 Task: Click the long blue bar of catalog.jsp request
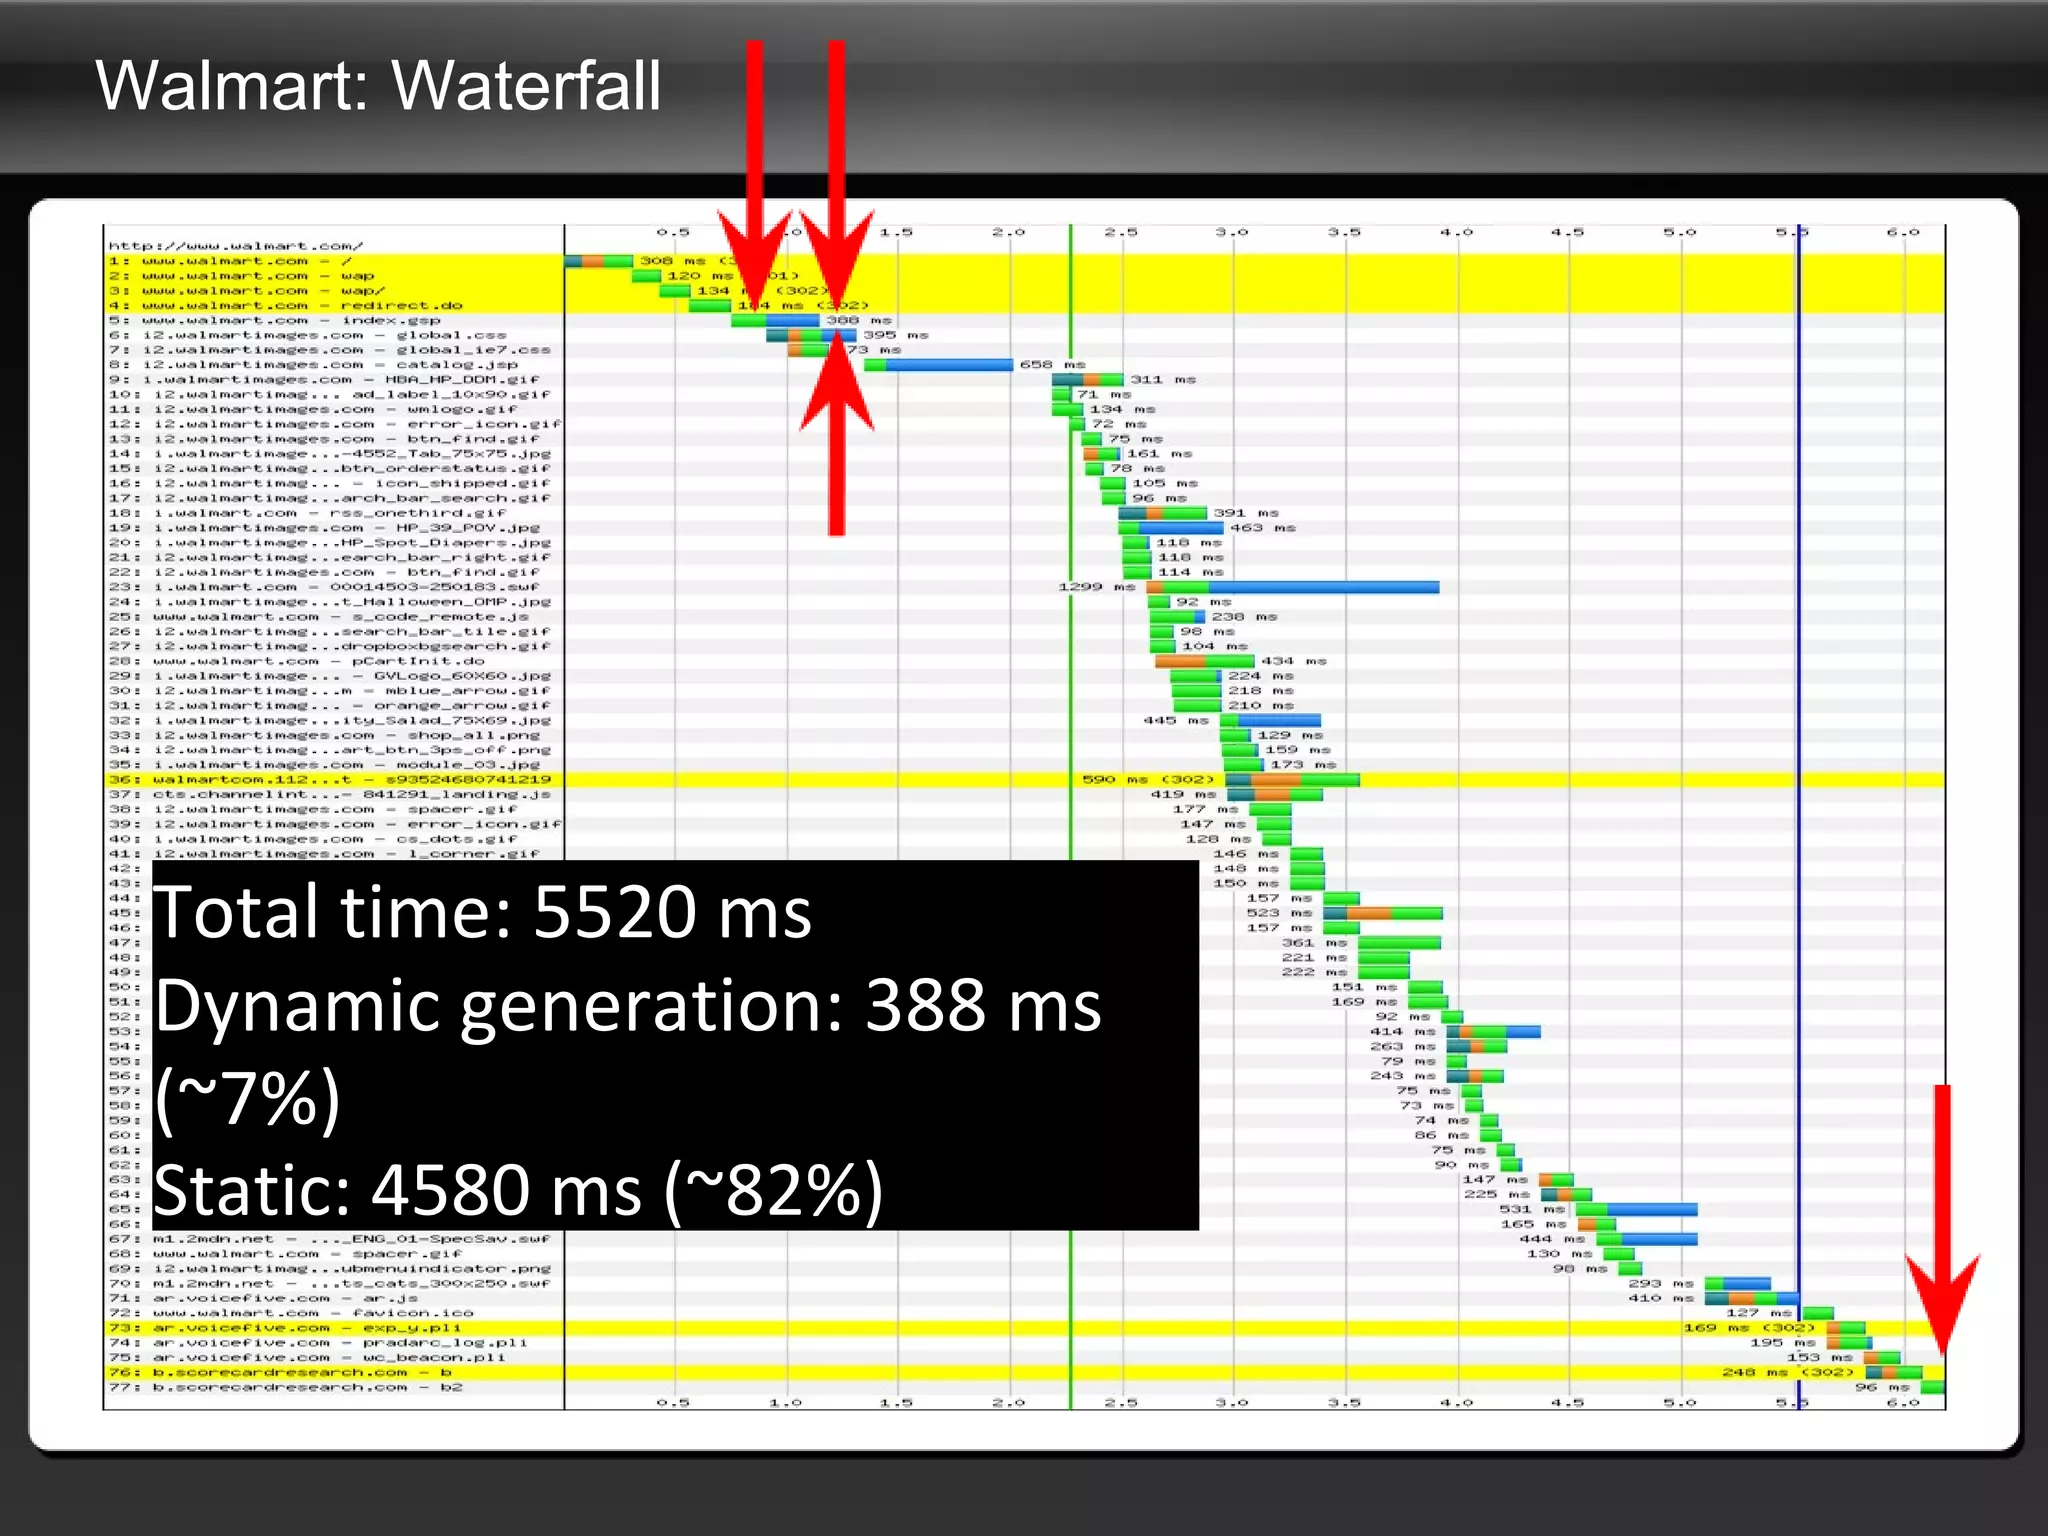949,365
